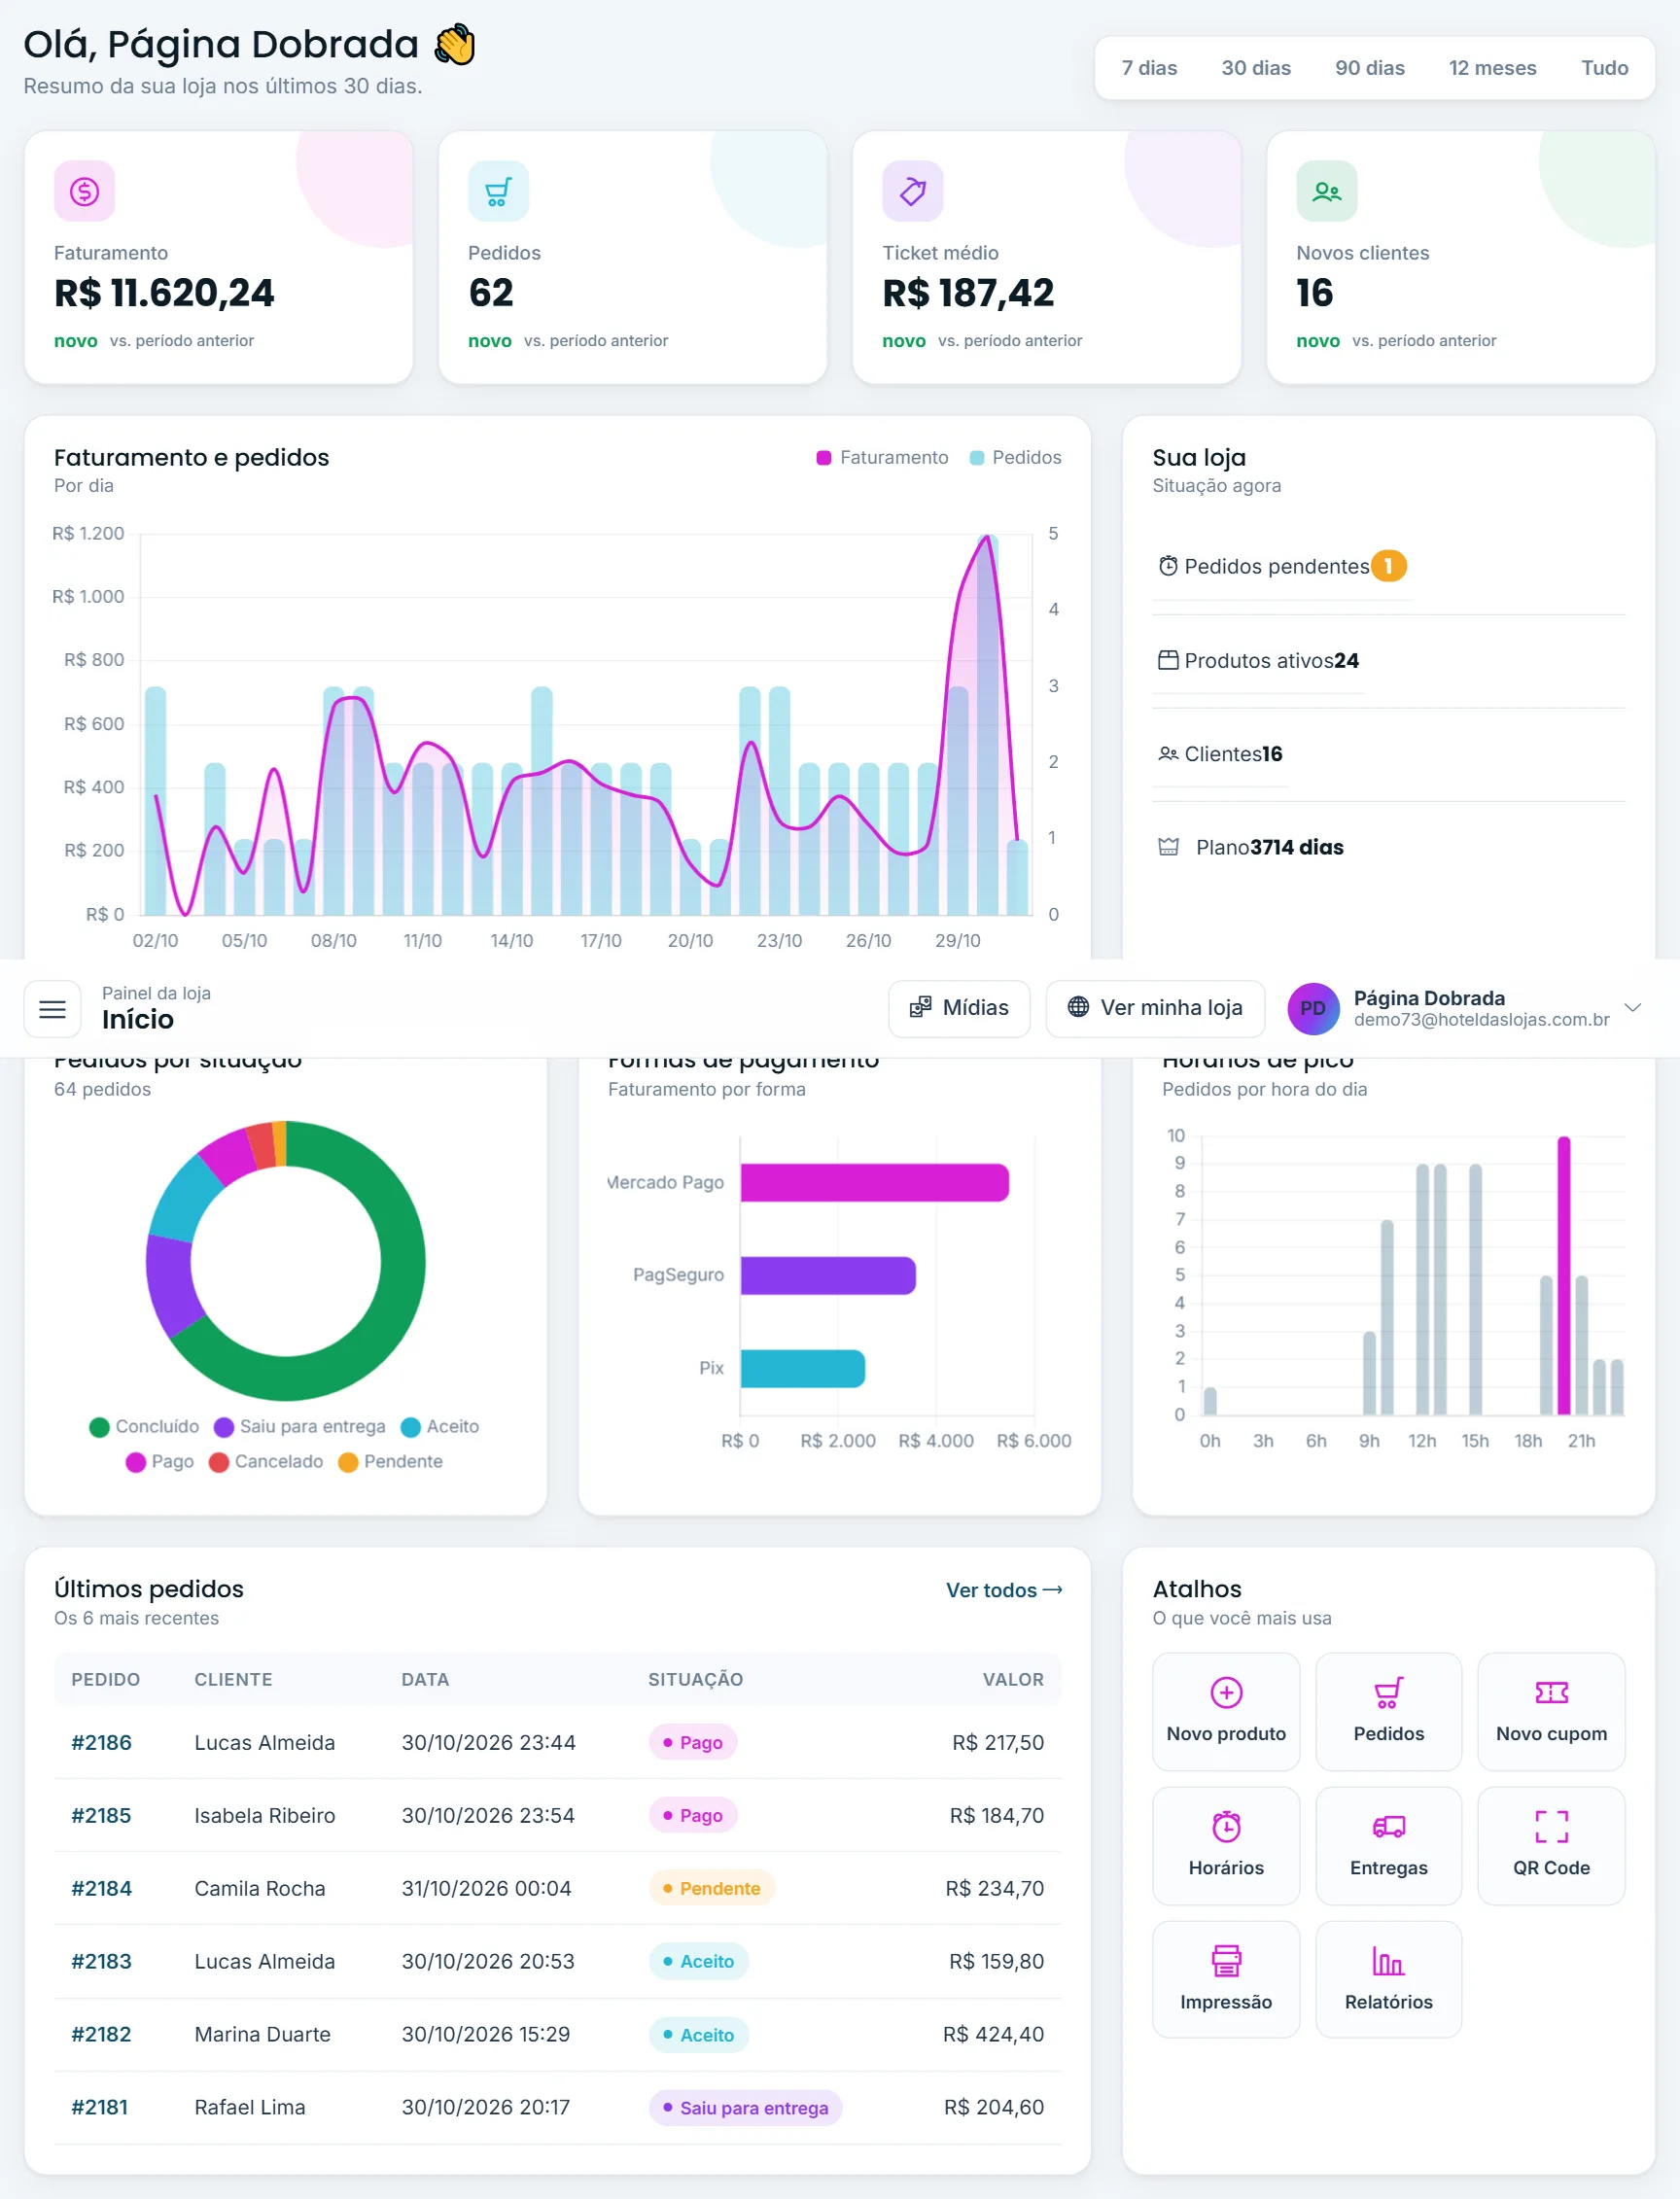This screenshot has height=2199, width=1680.
Task: Click the Pedidos shopping cart card icon
Action: click(498, 191)
